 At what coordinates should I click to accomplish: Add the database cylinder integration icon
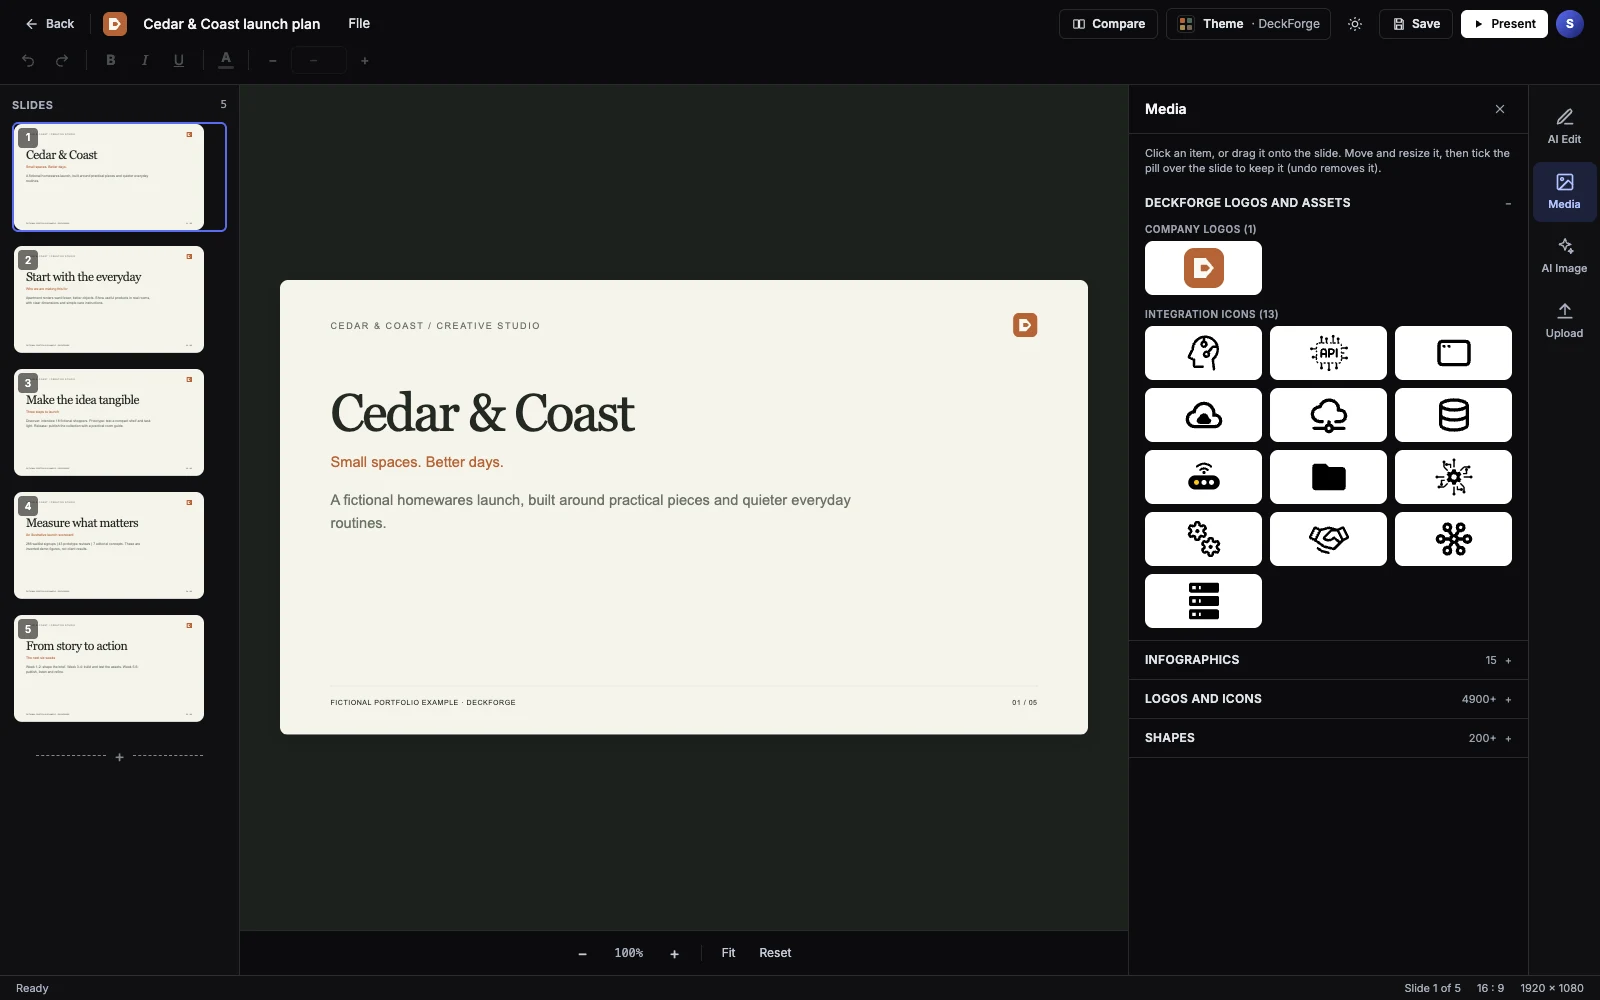(1453, 415)
